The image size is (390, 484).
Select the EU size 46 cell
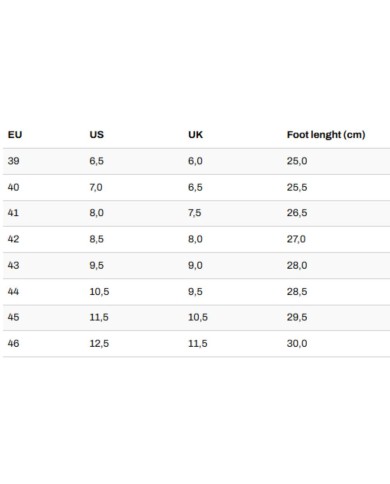[x=13, y=343]
